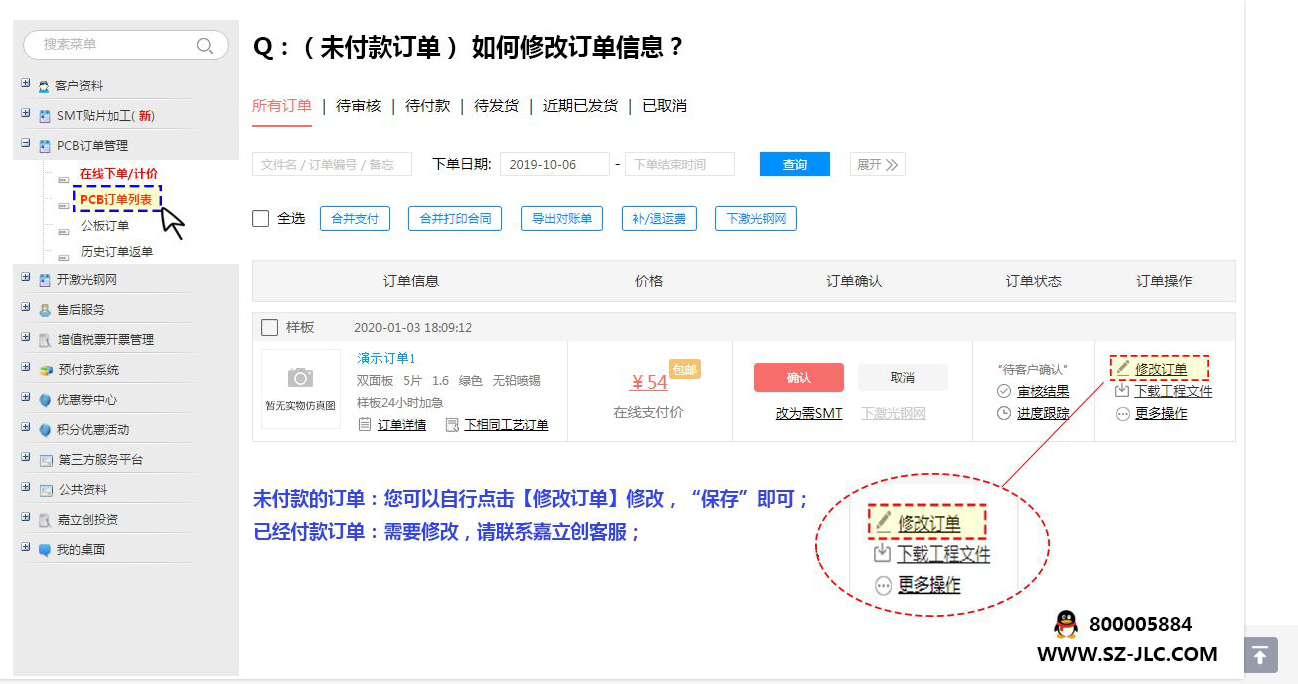Click the red 确认 button
The image size is (1298, 684).
tap(798, 378)
